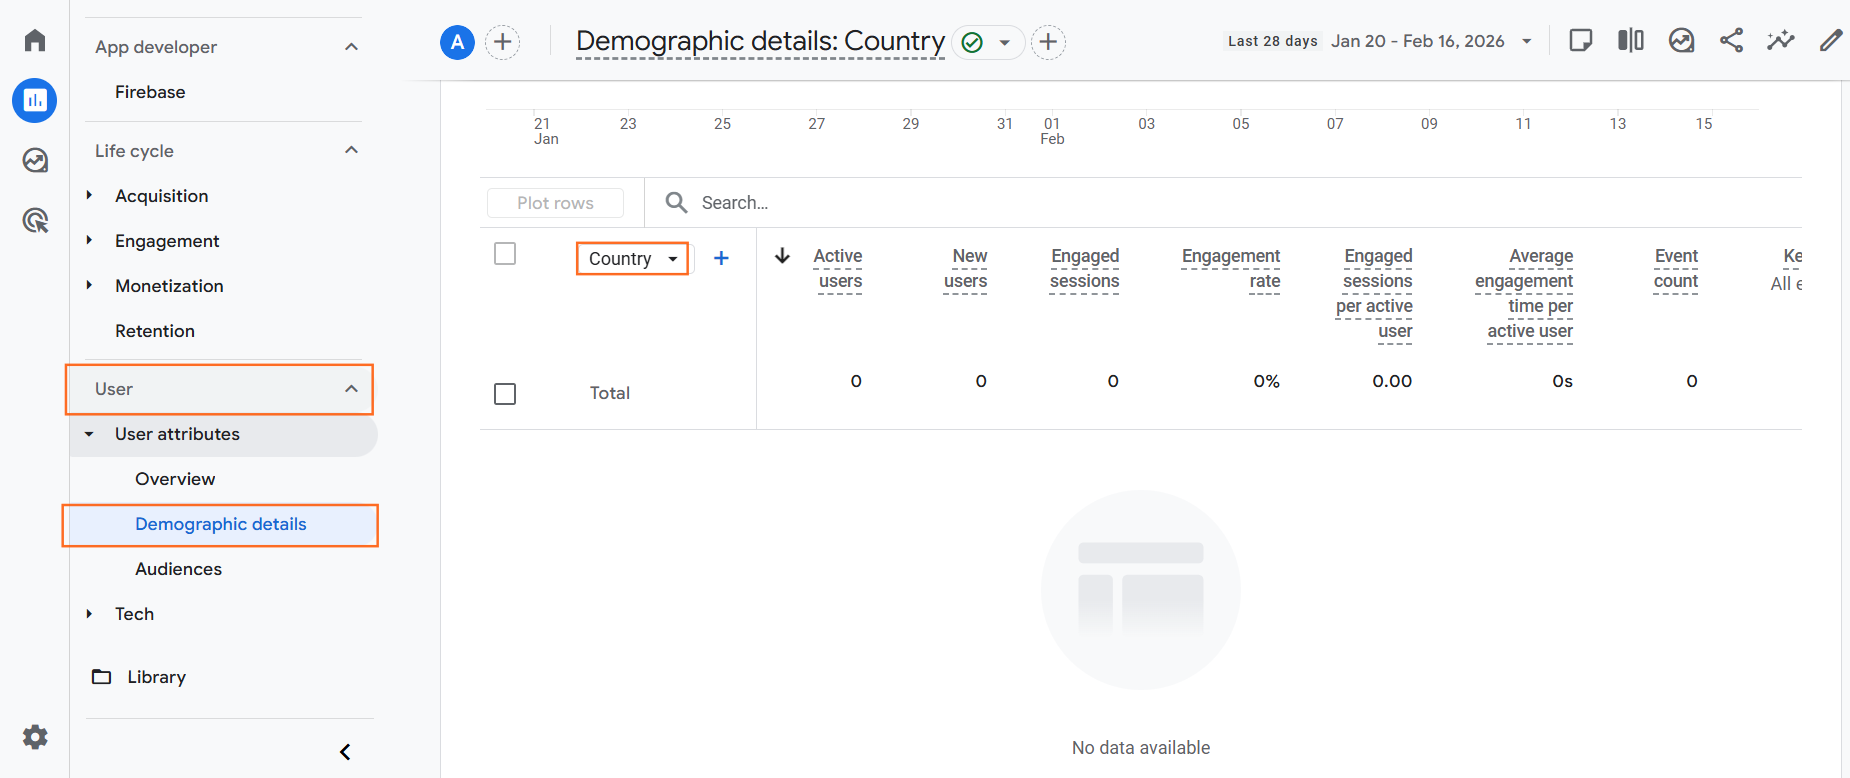Click Total row label
This screenshot has width=1850, height=778.
[610, 393]
